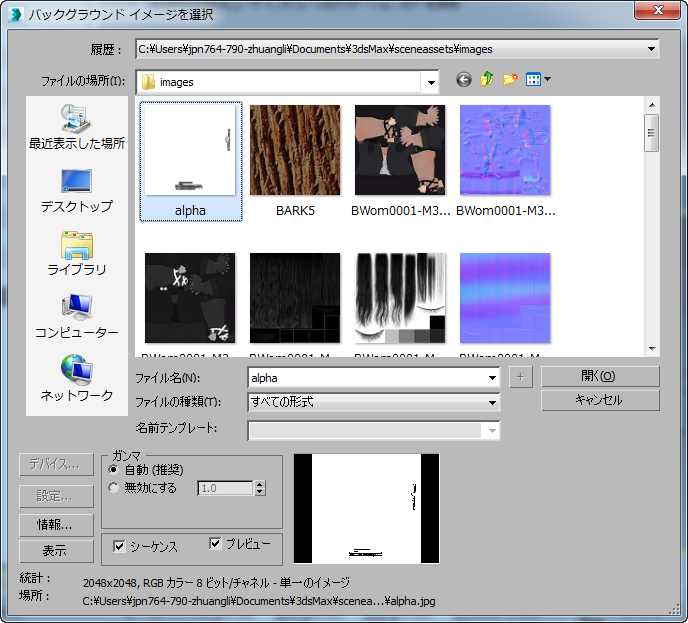
Task: Select the dark hair texture thumbnail
Action: (x=295, y=298)
